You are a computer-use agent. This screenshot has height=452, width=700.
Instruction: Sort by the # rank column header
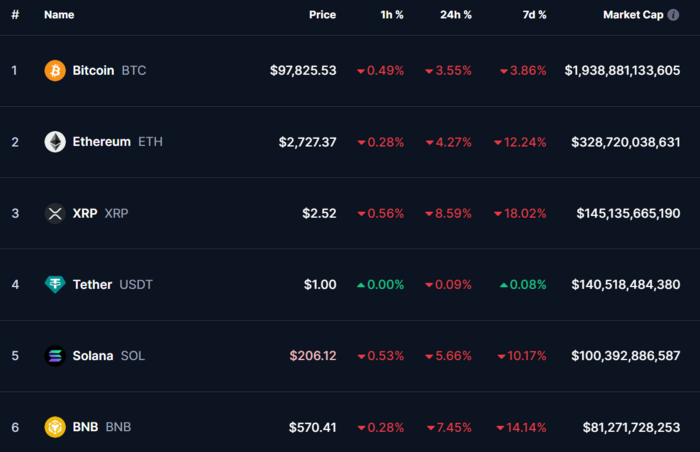[15, 15]
